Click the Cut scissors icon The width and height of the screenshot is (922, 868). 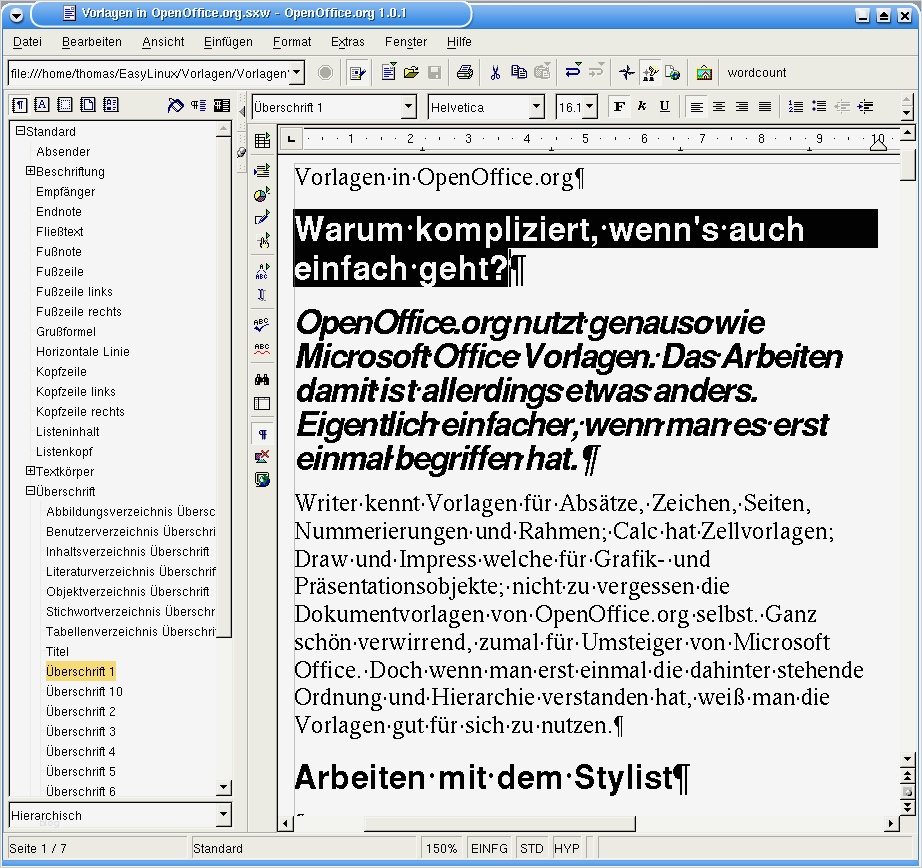coord(494,73)
